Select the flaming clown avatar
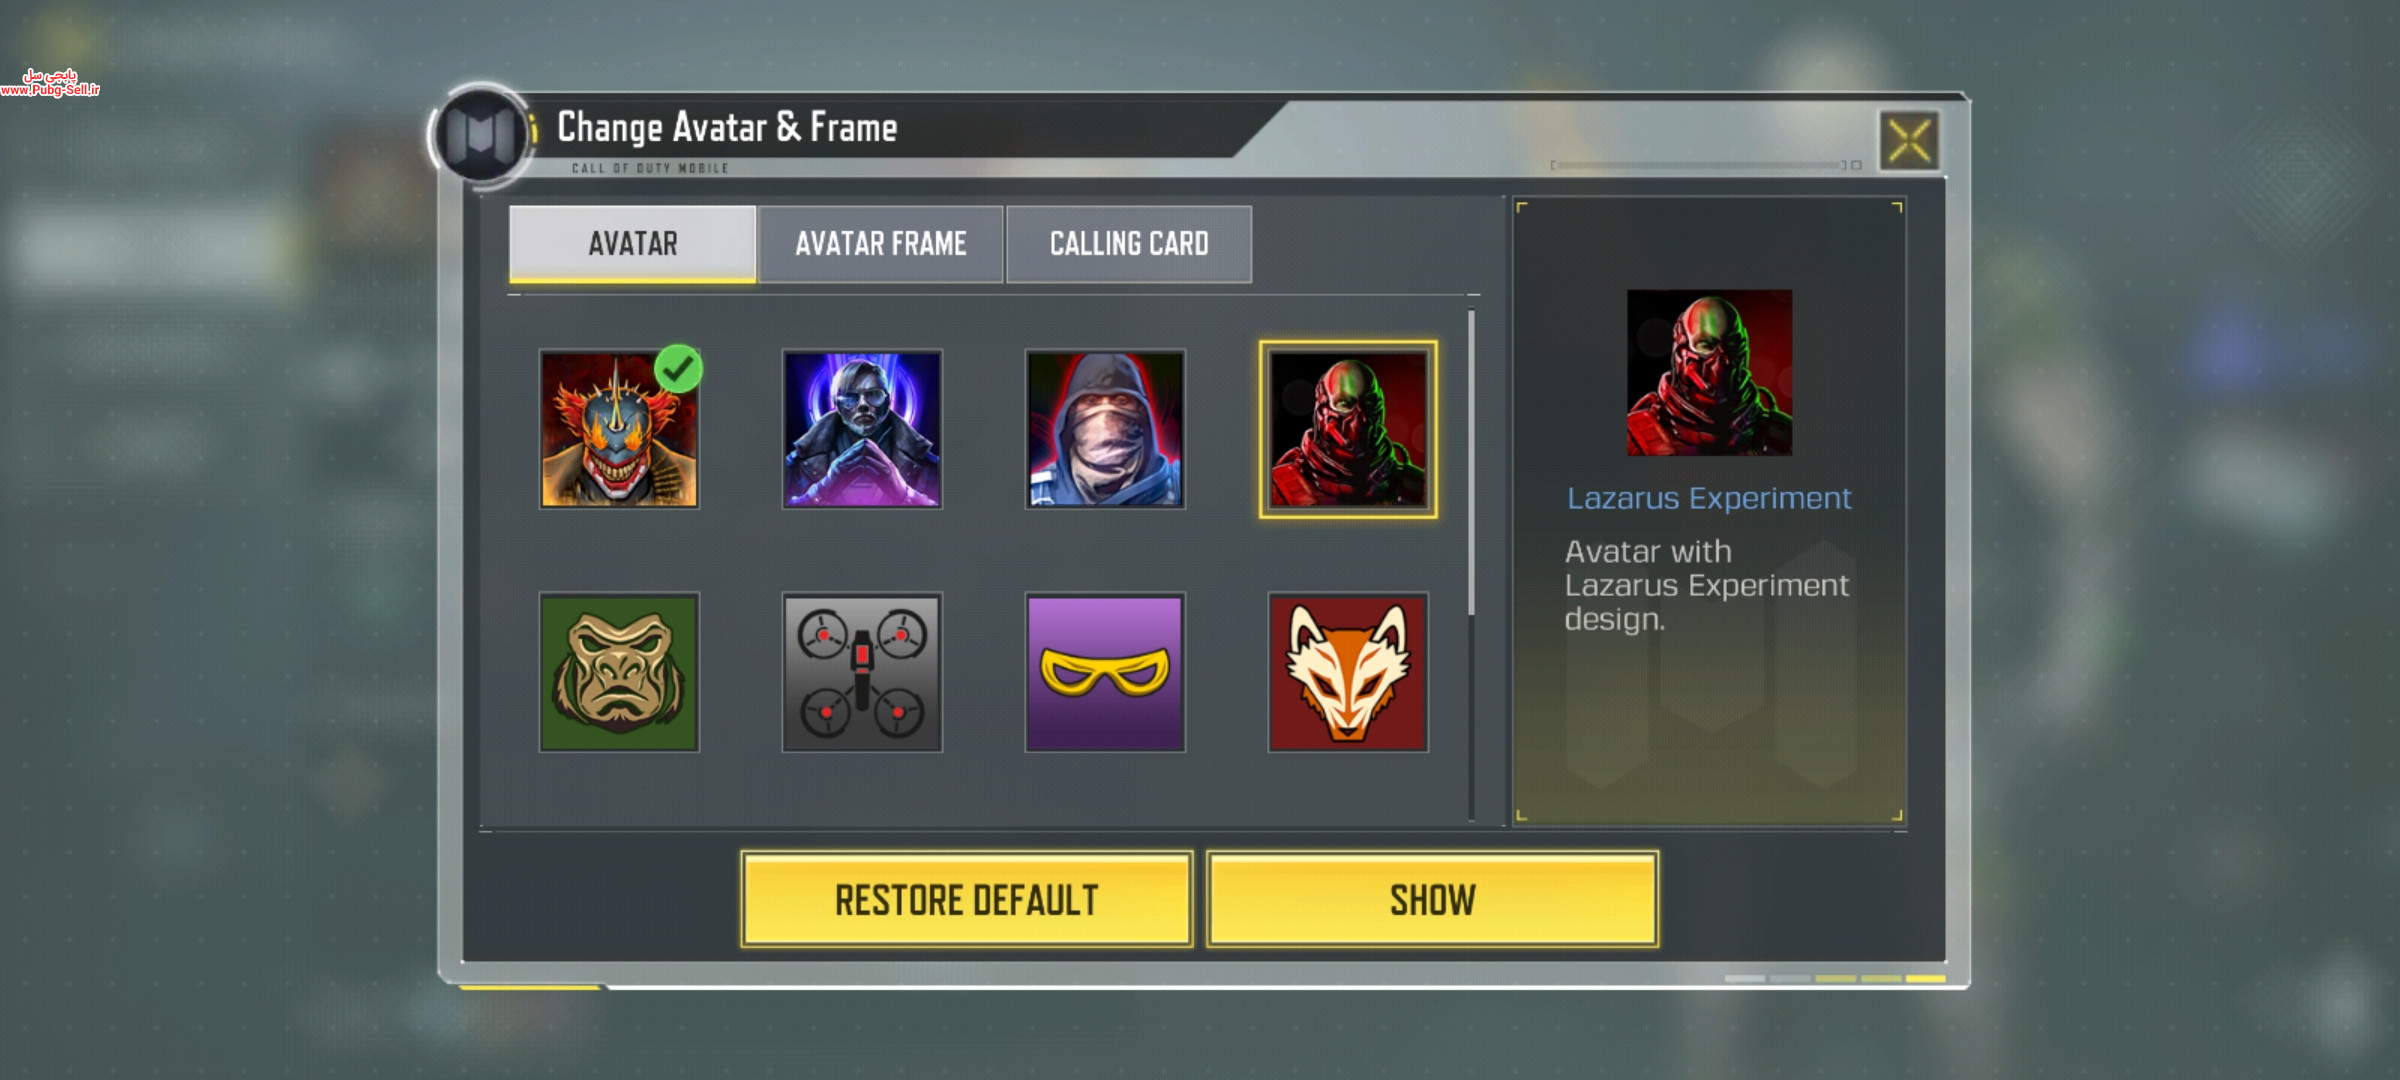This screenshot has width=2400, height=1080. point(619,429)
